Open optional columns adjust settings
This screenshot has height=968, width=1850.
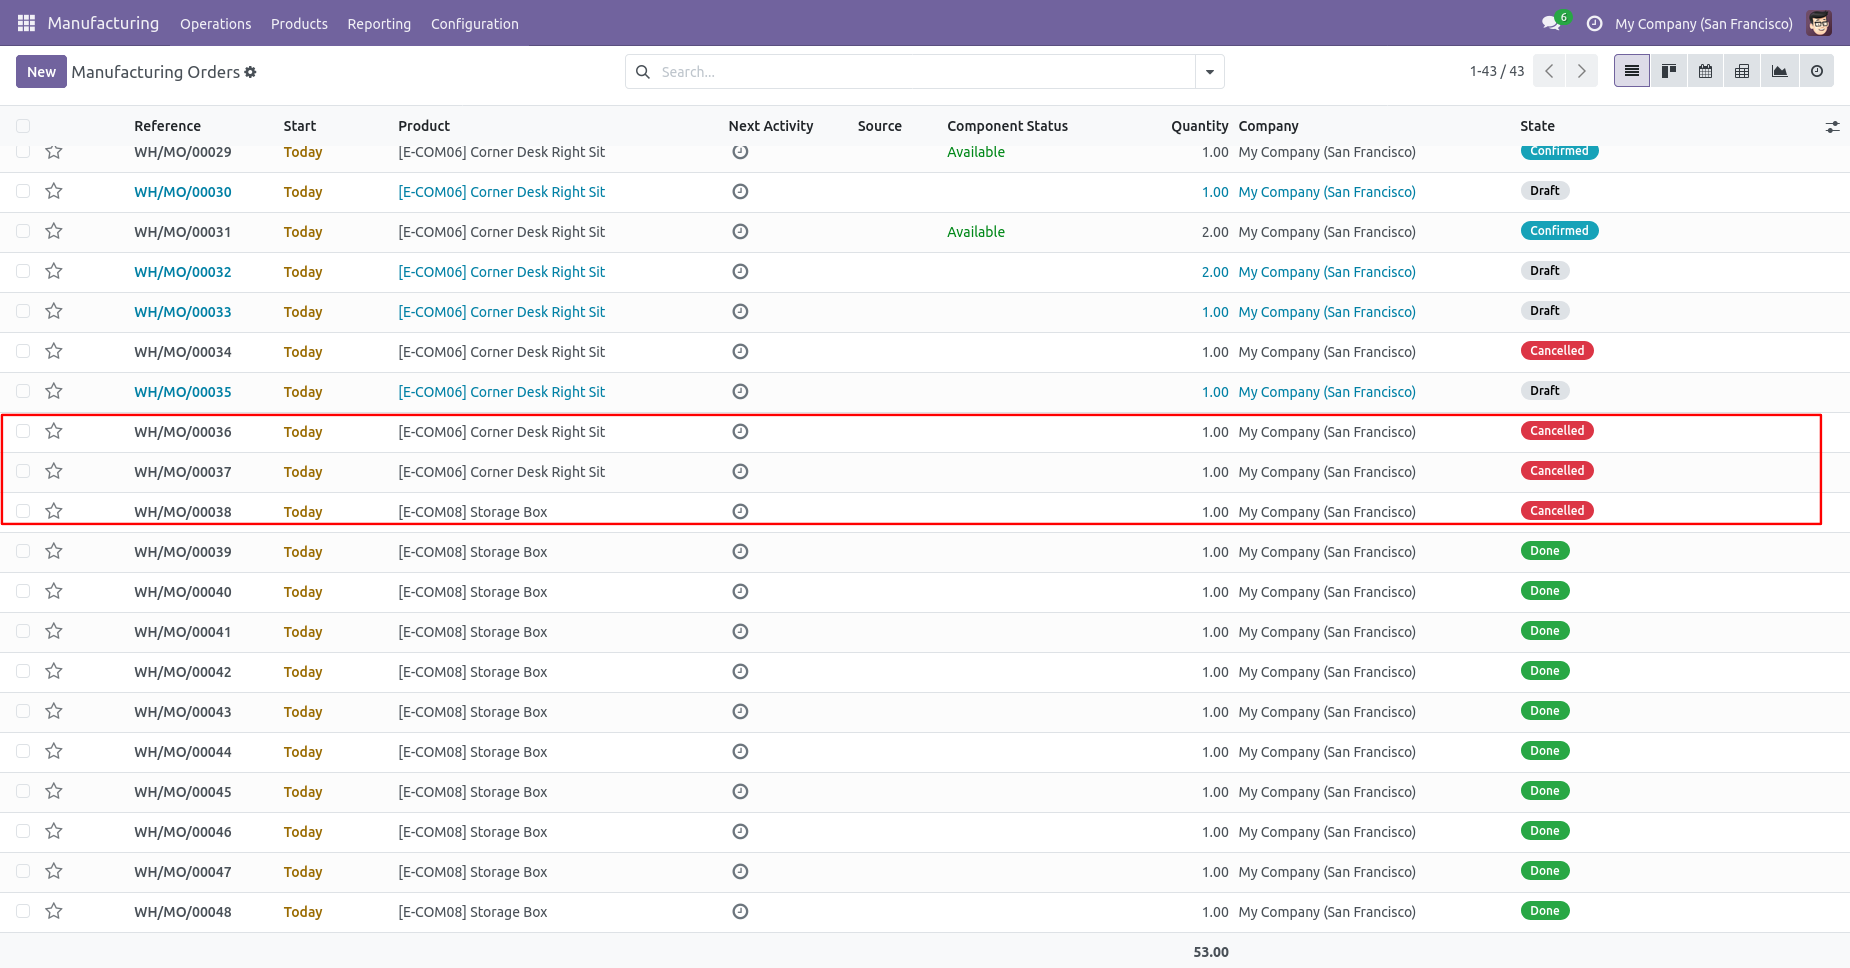[1832, 127]
